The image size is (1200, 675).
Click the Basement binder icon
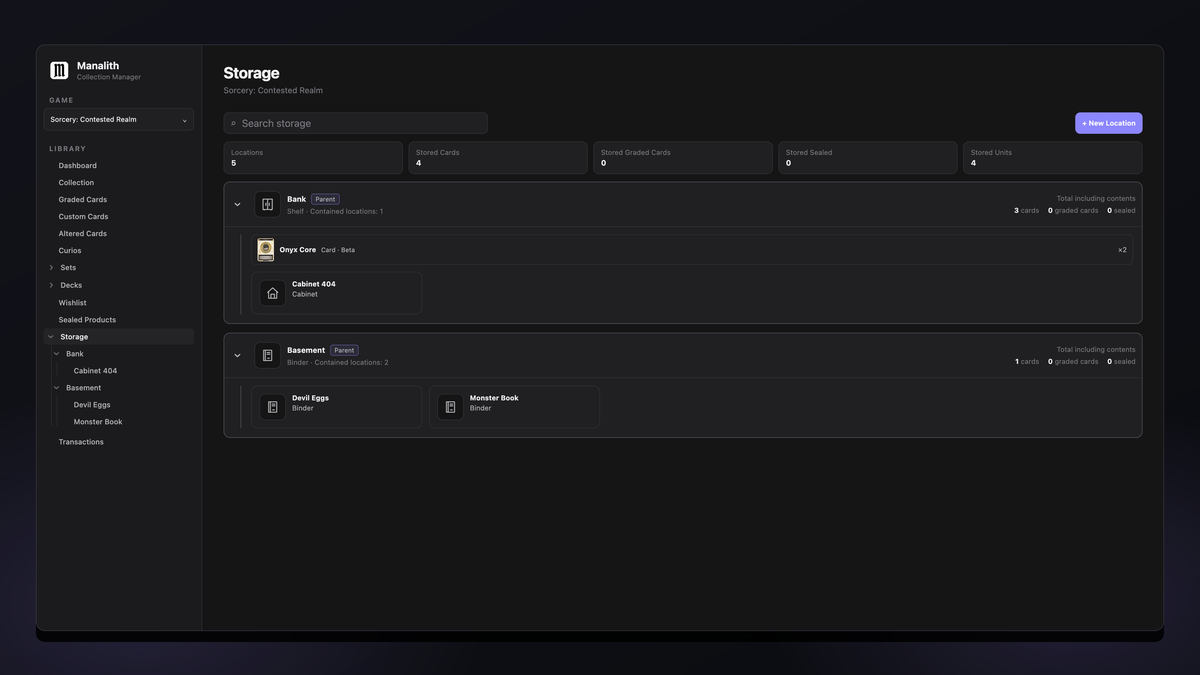click(267, 355)
